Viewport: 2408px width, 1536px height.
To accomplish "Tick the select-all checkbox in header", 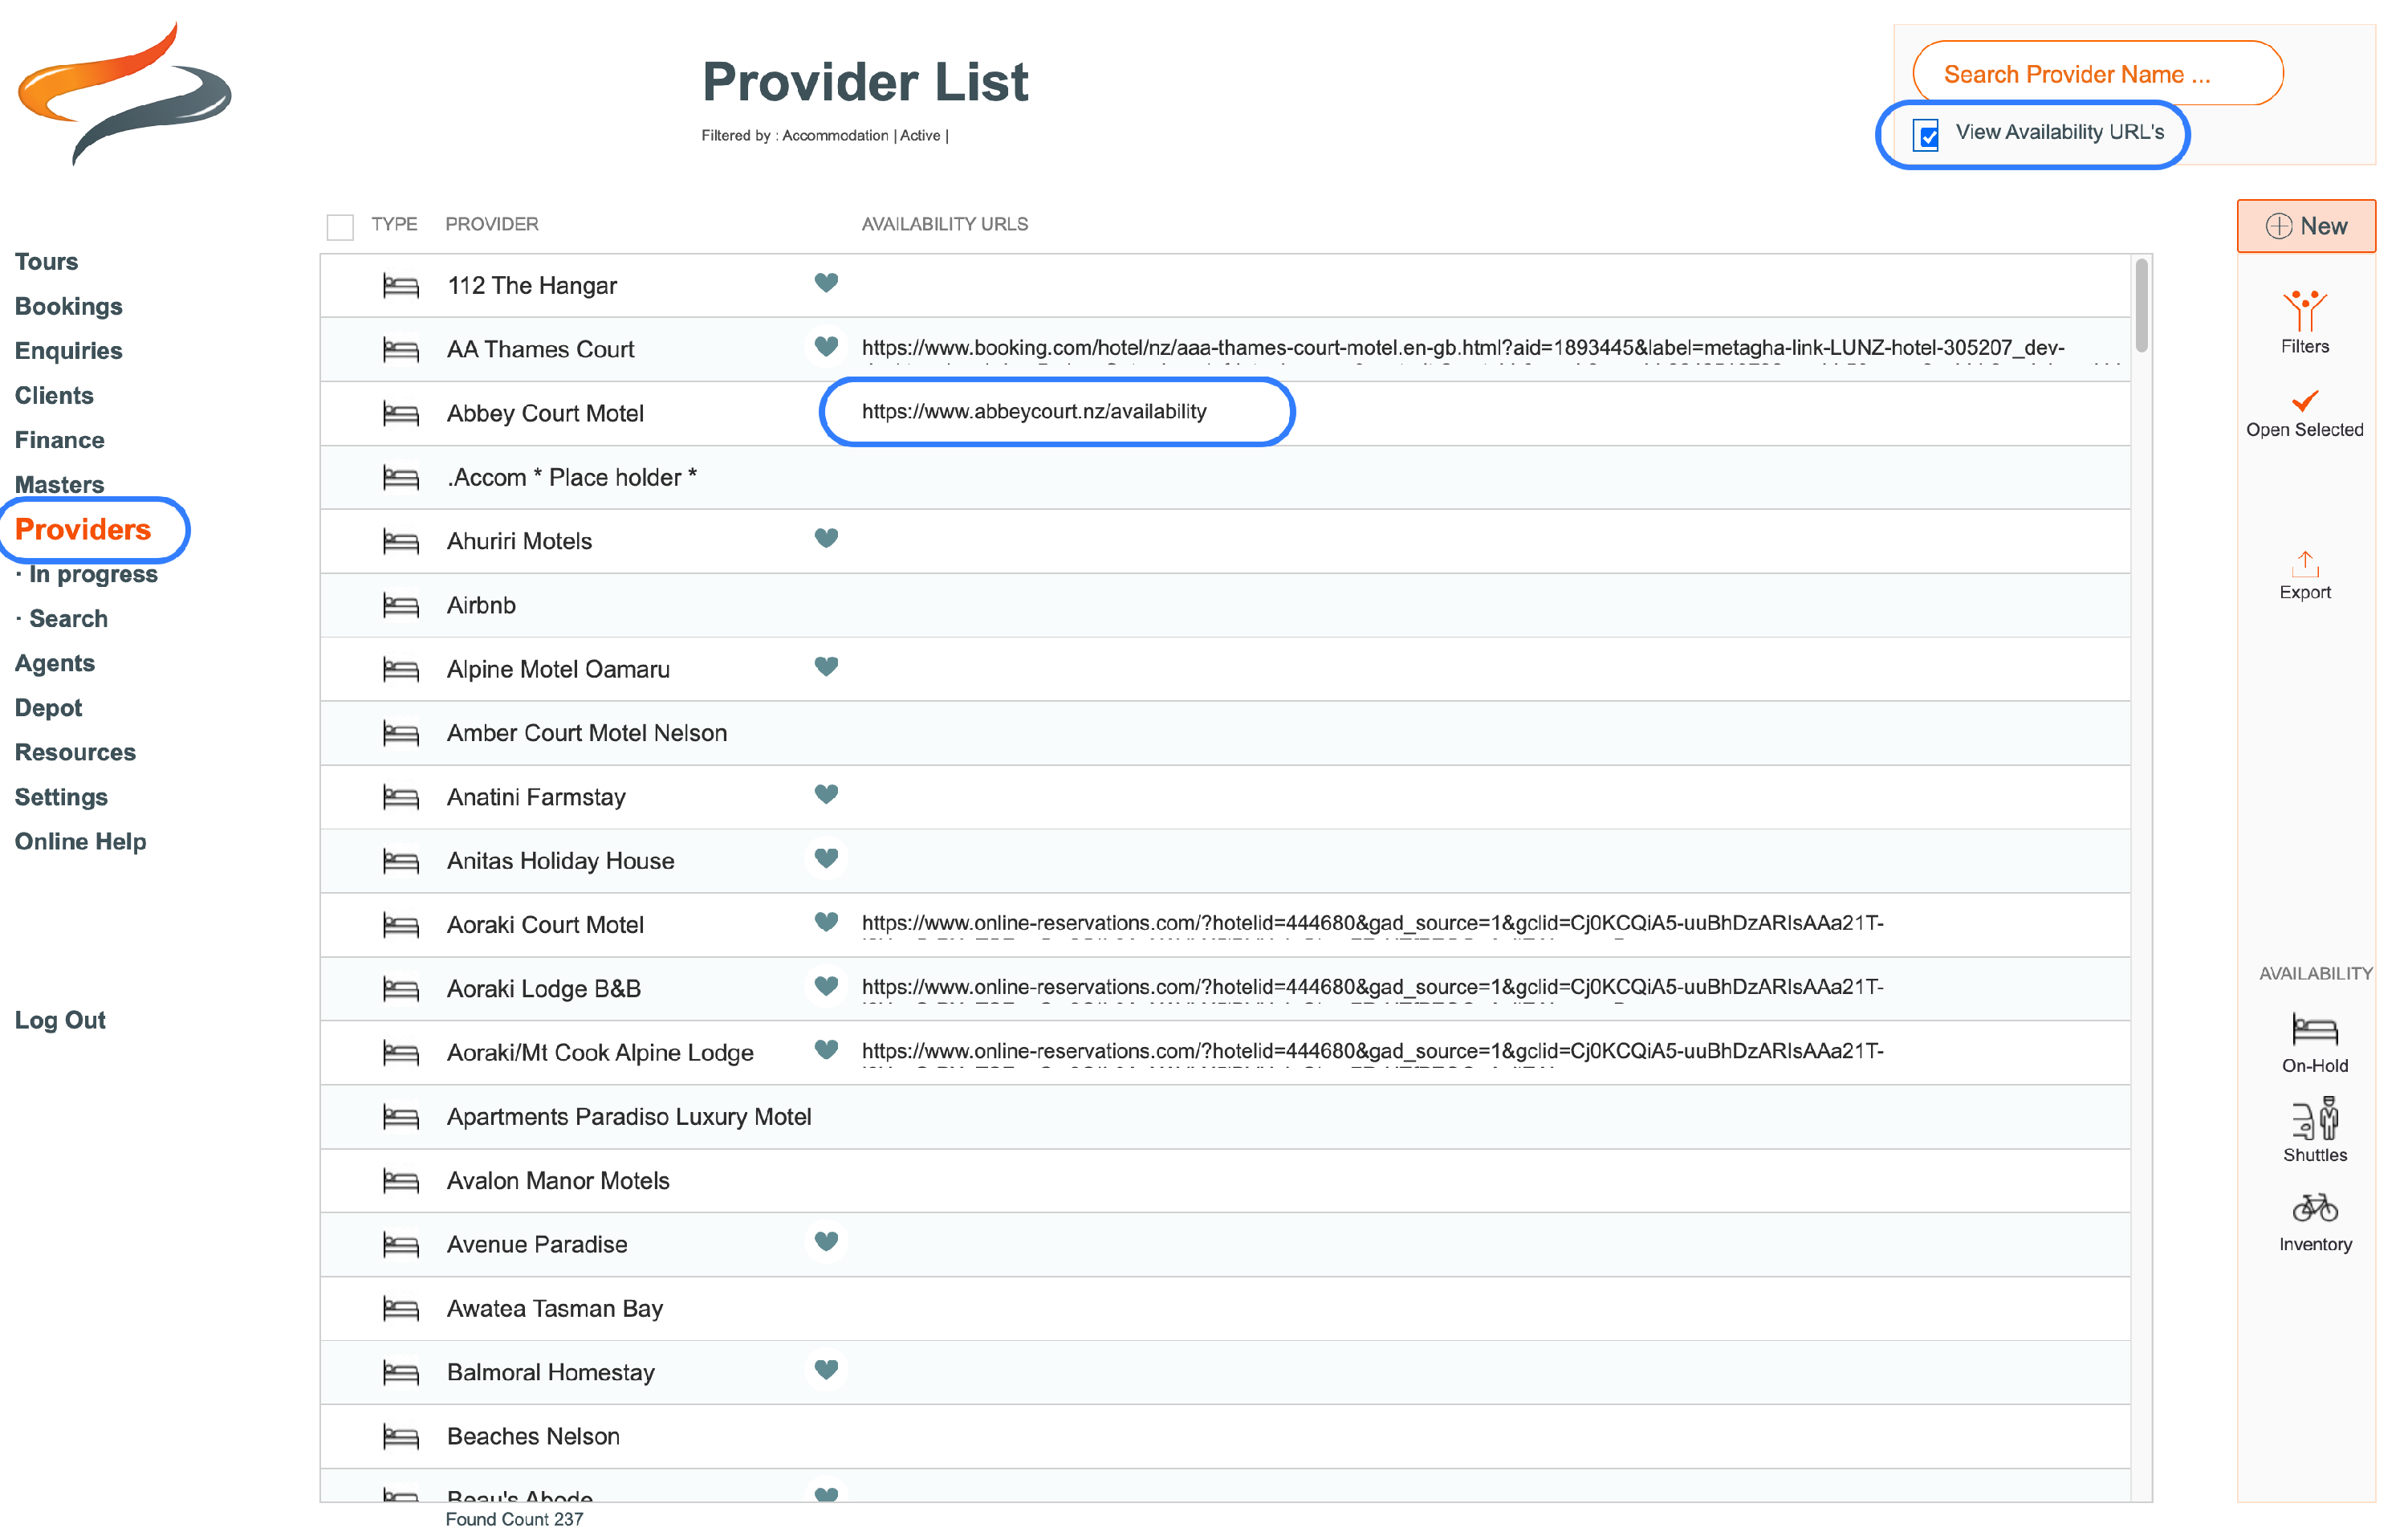I will 340,227.
